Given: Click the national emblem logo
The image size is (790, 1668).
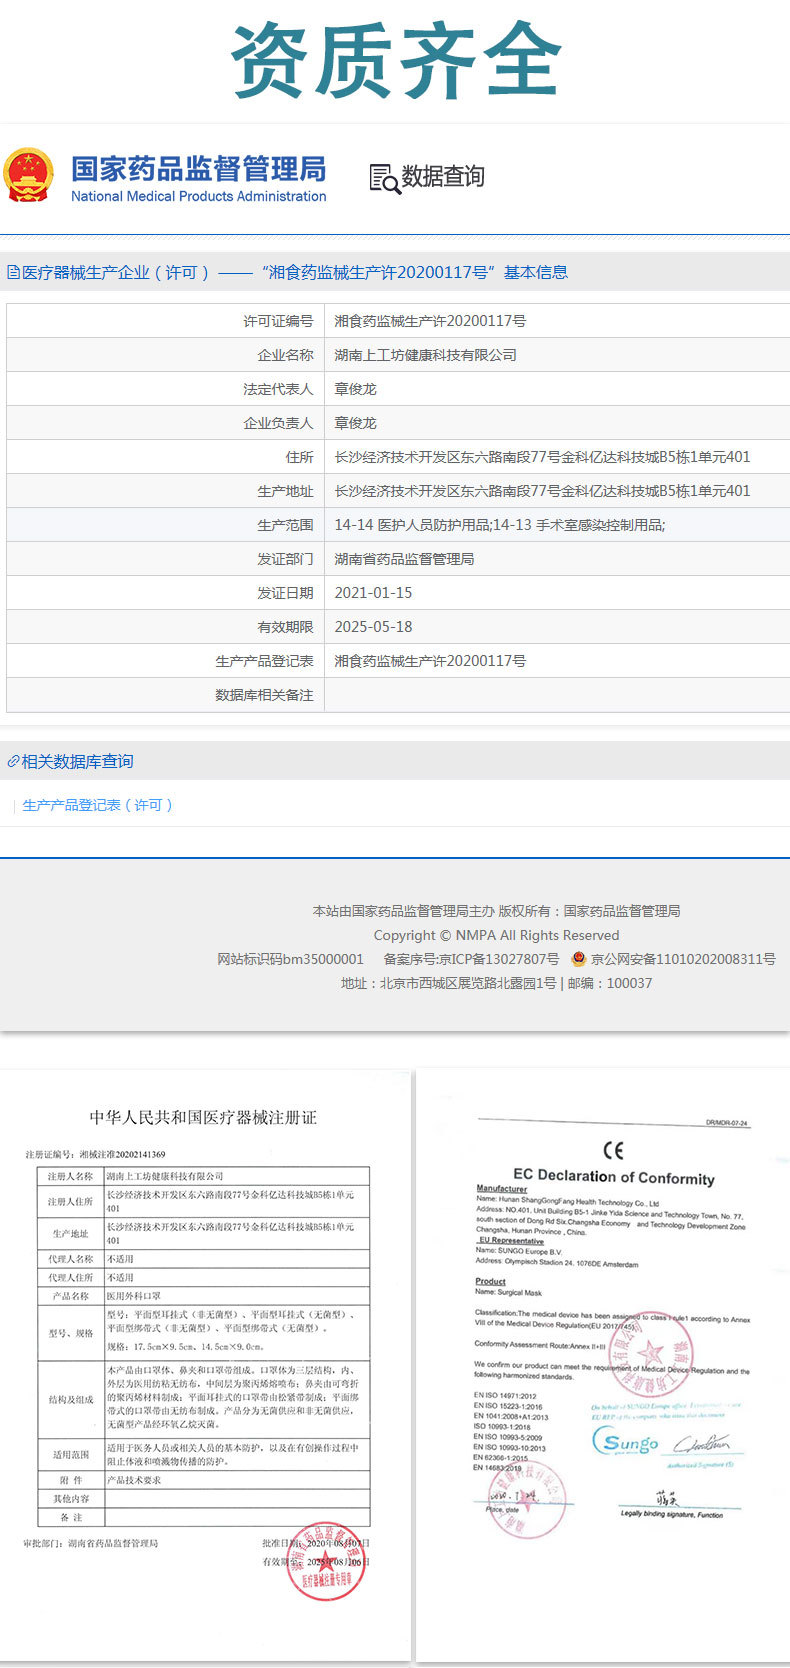Looking at the screenshot, I should tap(28, 175).
